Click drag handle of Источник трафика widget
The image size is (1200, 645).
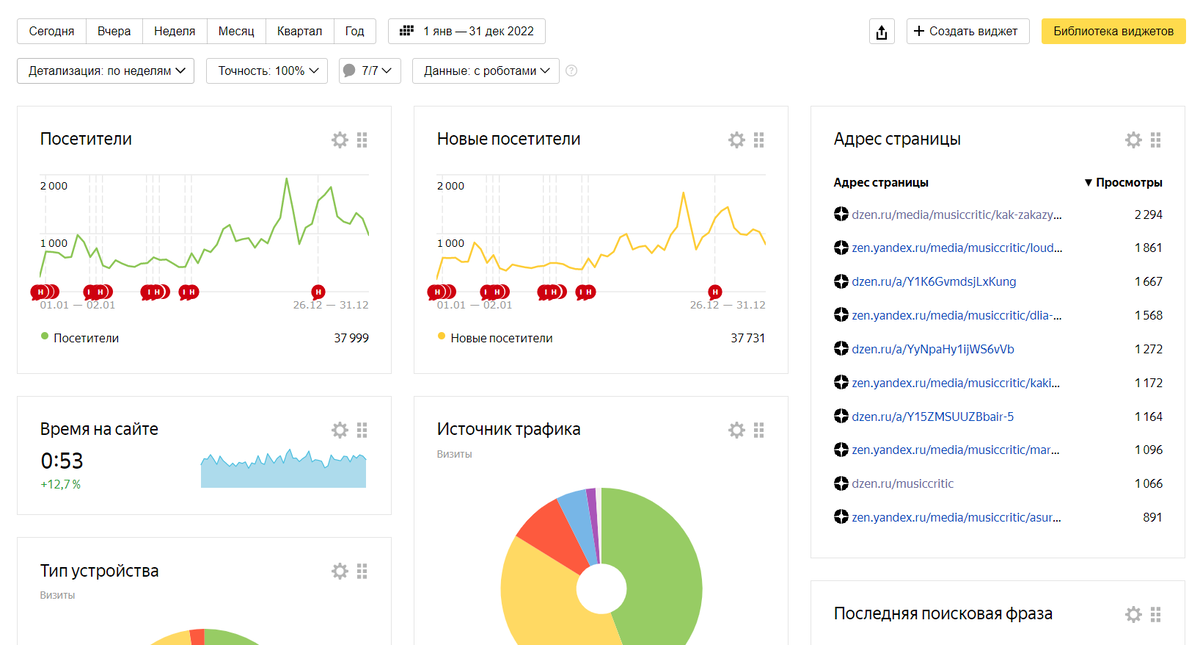tap(759, 430)
